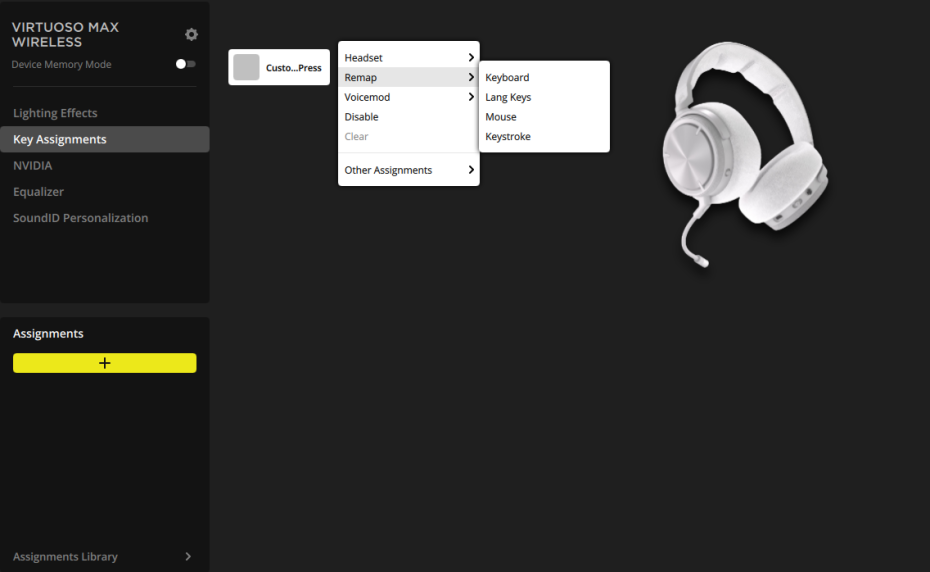930x572 pixels.
Task: Click gray icon in assignment tile
Action: pos(246,67)
